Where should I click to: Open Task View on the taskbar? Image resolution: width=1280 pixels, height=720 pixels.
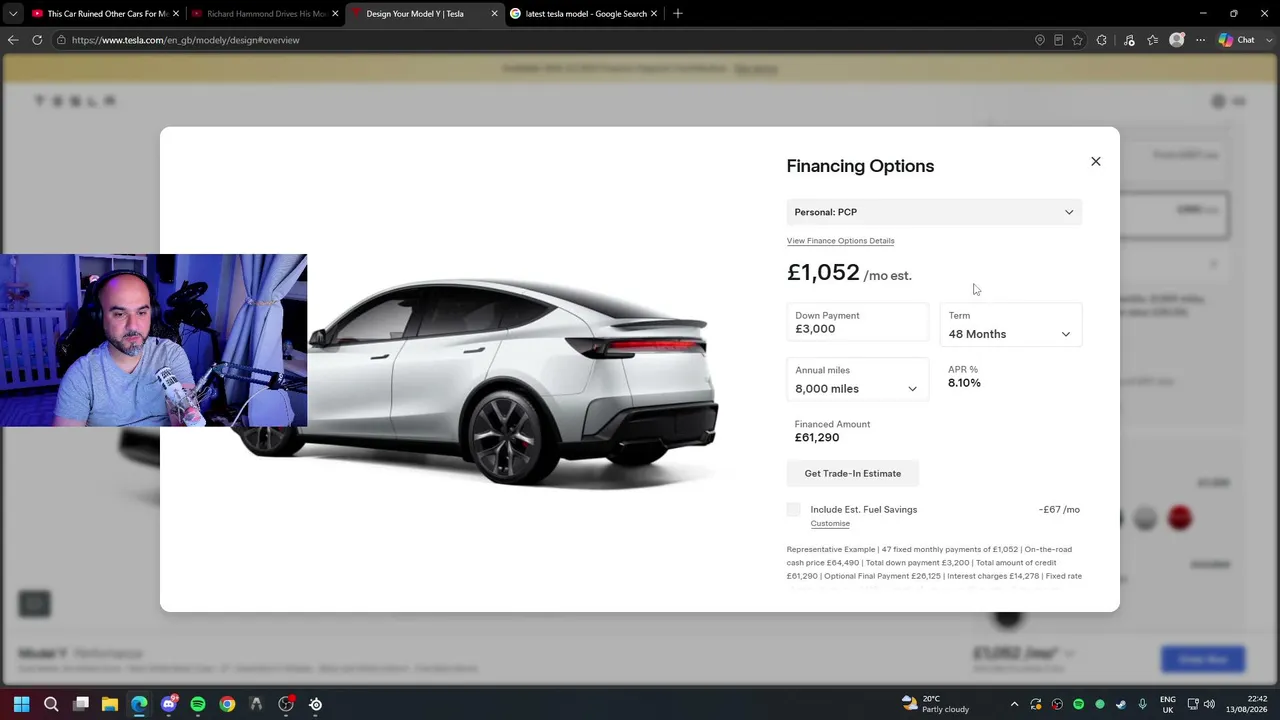(81, 704)
